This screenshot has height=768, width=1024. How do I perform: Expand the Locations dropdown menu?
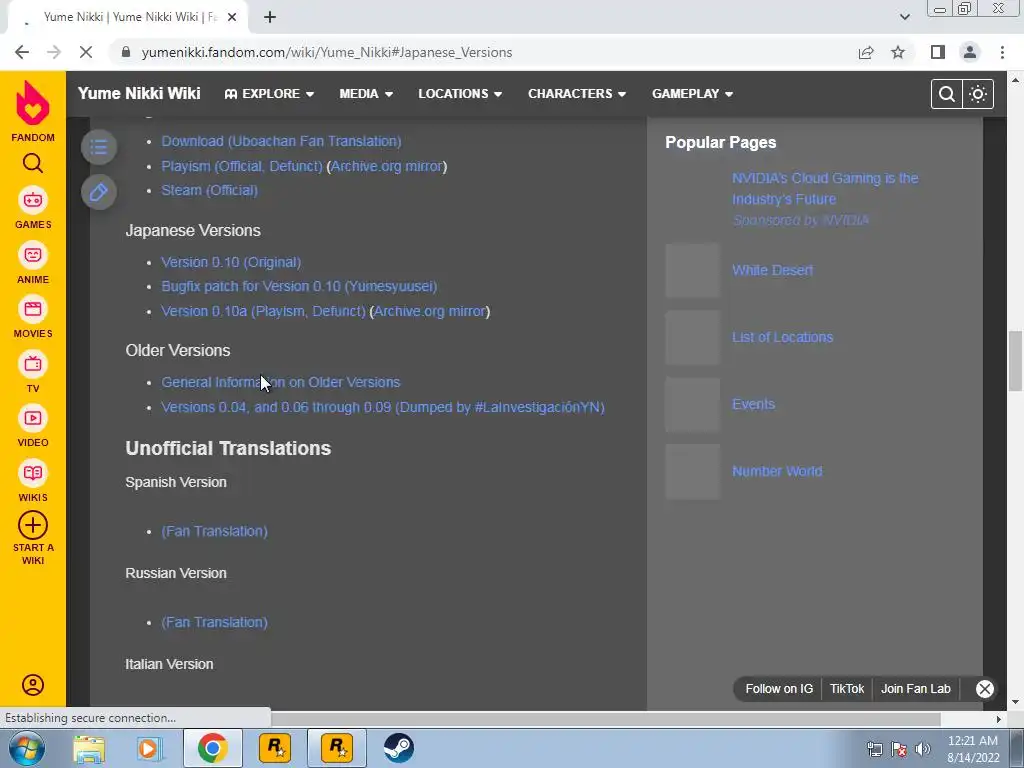[x=460, y=94]
